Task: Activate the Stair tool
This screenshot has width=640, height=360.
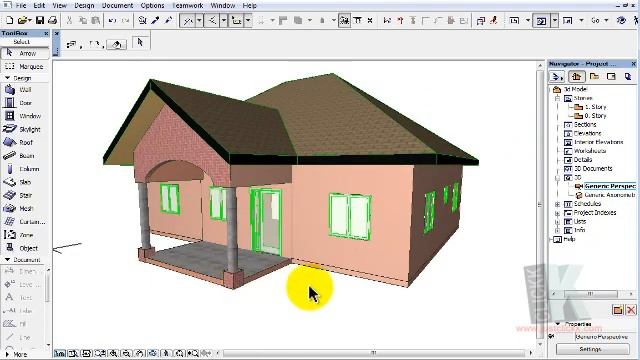Action: click(x=24, y=196)
